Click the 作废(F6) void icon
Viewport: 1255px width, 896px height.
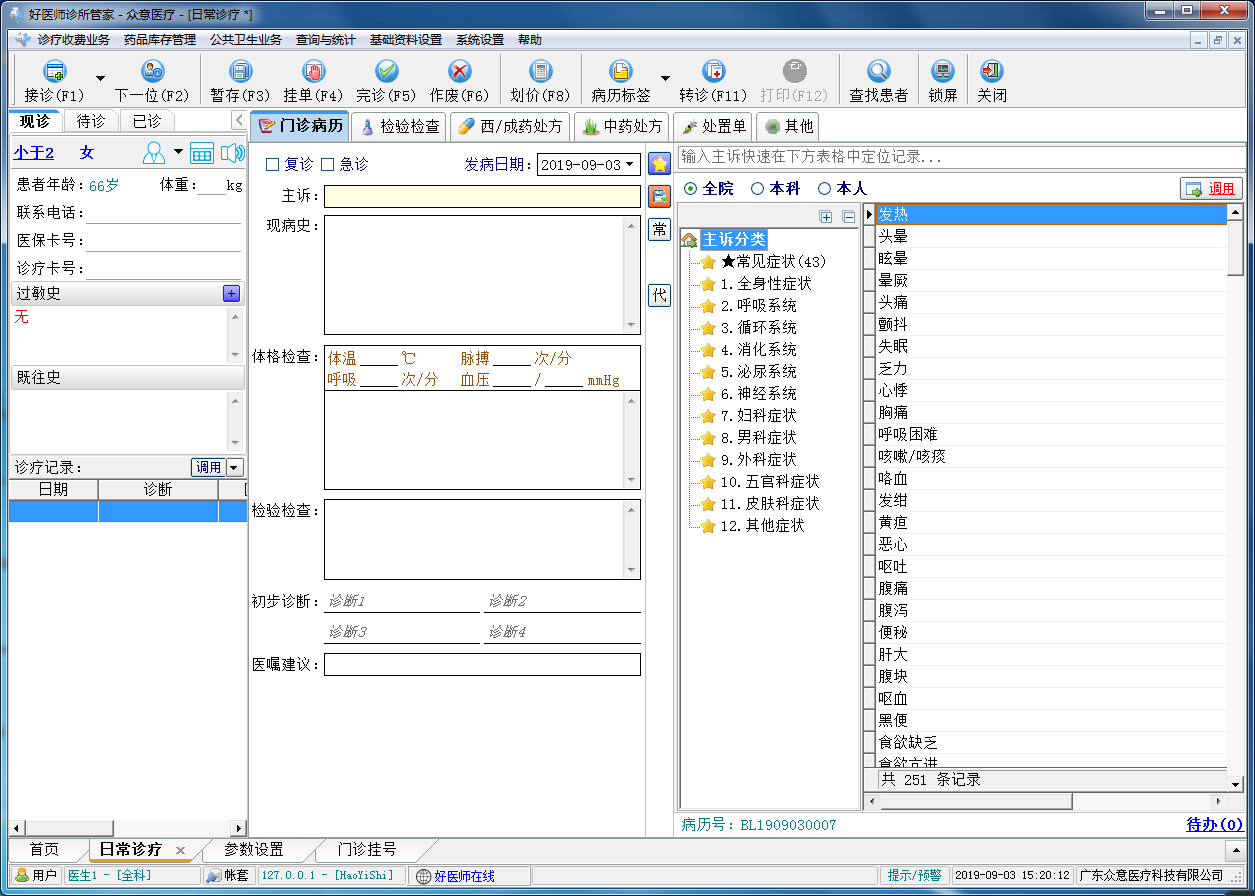click(459, 72)
